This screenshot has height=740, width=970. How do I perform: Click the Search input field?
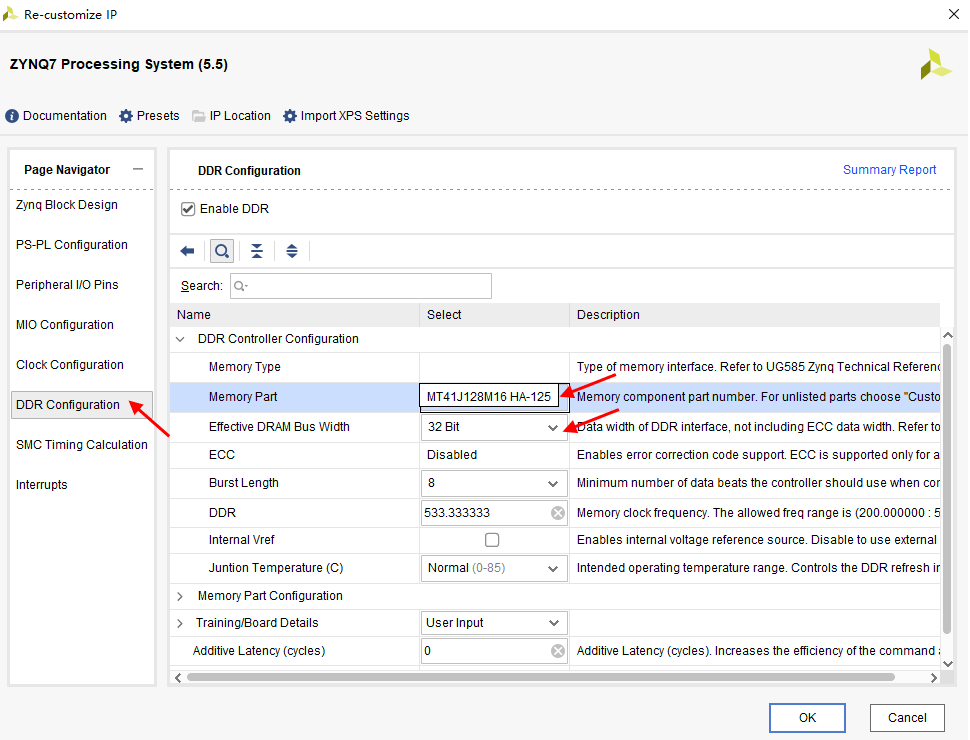[x=361, y=286]
